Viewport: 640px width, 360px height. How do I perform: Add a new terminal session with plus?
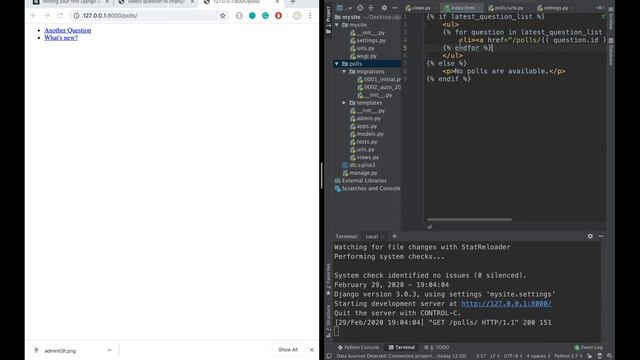pyautogui.click(x=394, y=236)
